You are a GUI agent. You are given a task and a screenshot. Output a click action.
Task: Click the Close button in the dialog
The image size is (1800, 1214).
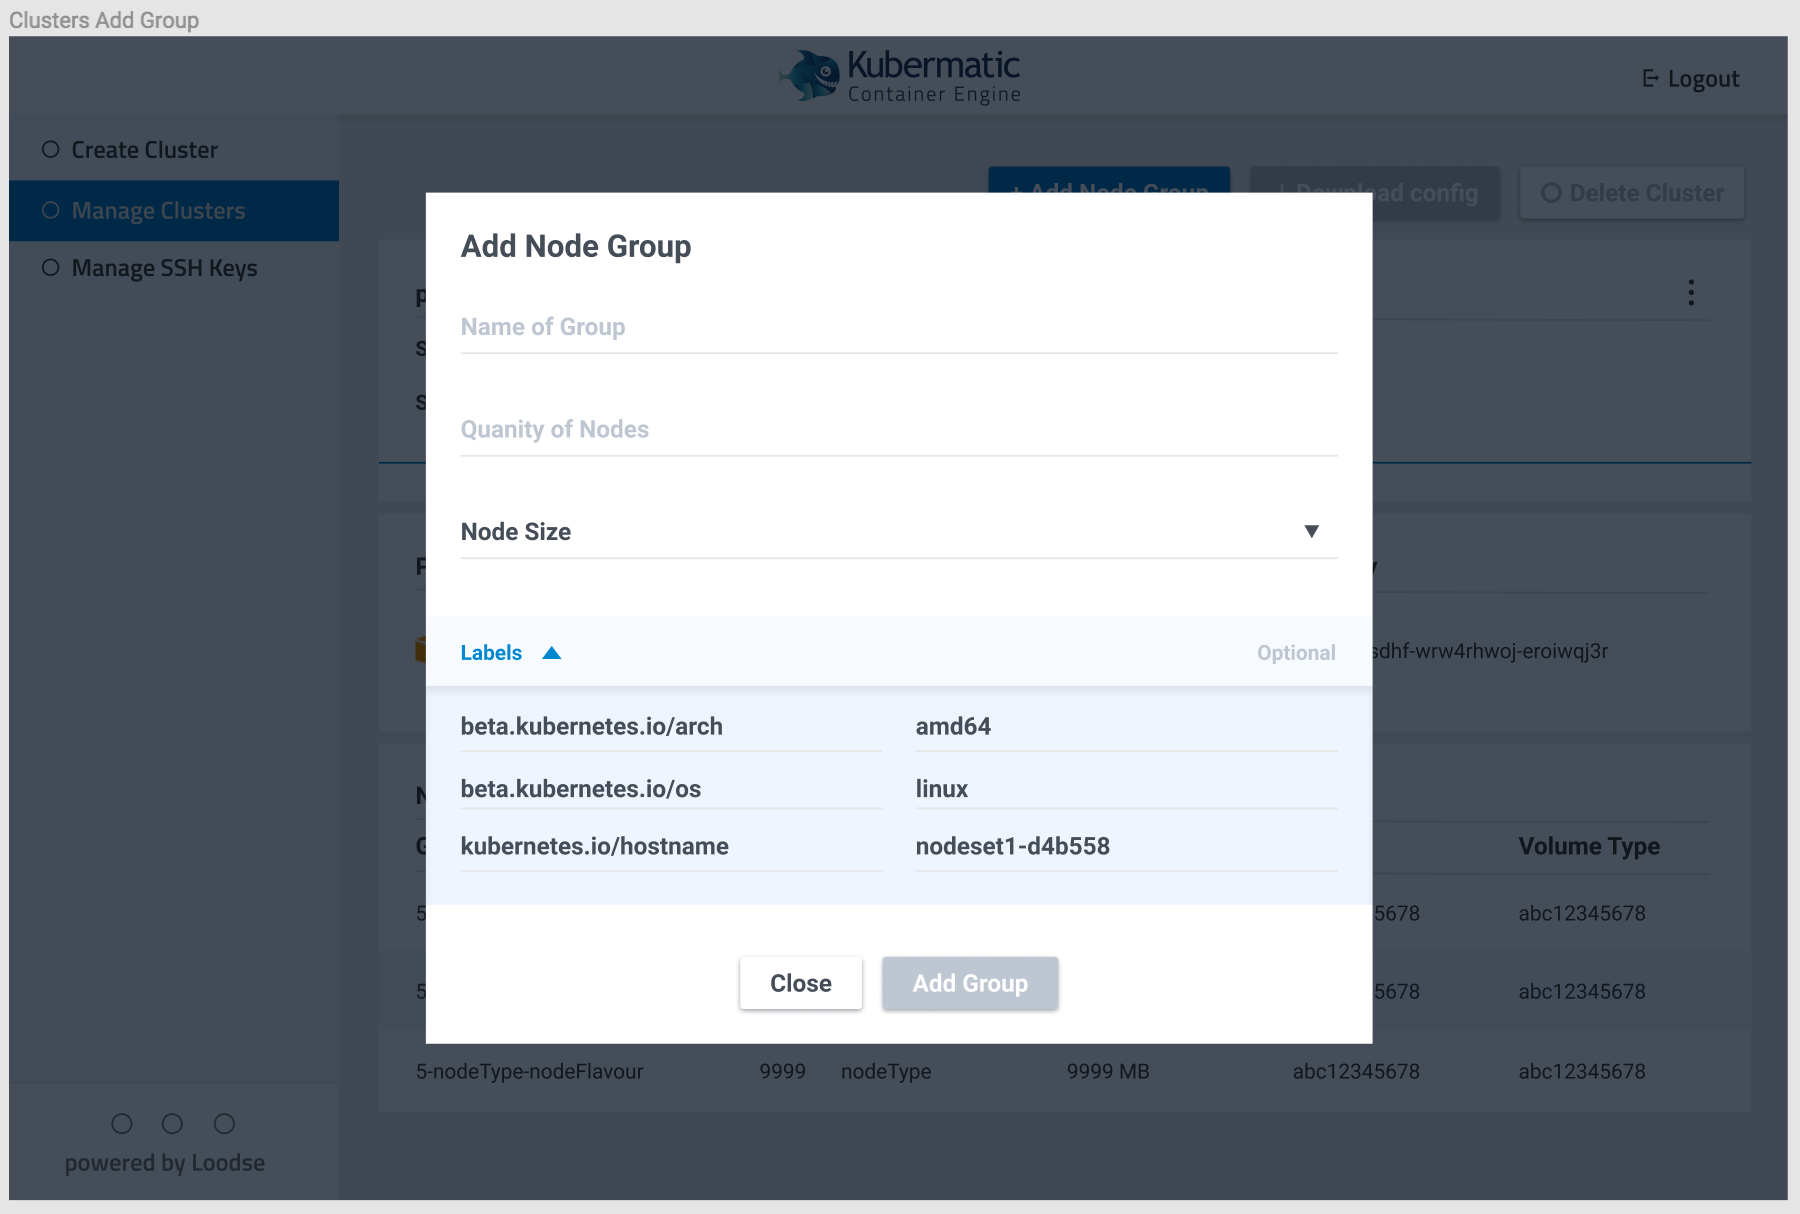(x=800, y=983)
